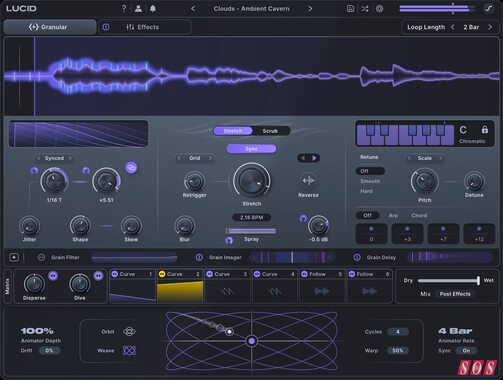Go to the previous preset arrow
503x380 pixels.
coord(193,9)
